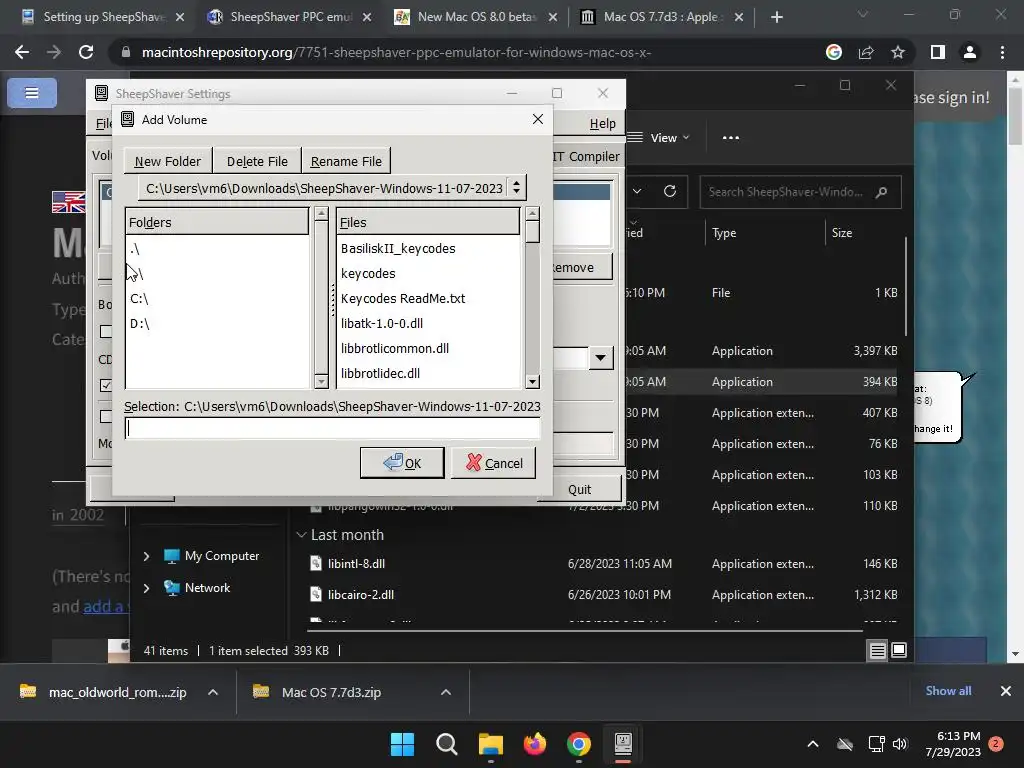Go back in Chrome
The width and height of the screenshot is (1024, 768).
pyautogui.click(x=22, y=52)
